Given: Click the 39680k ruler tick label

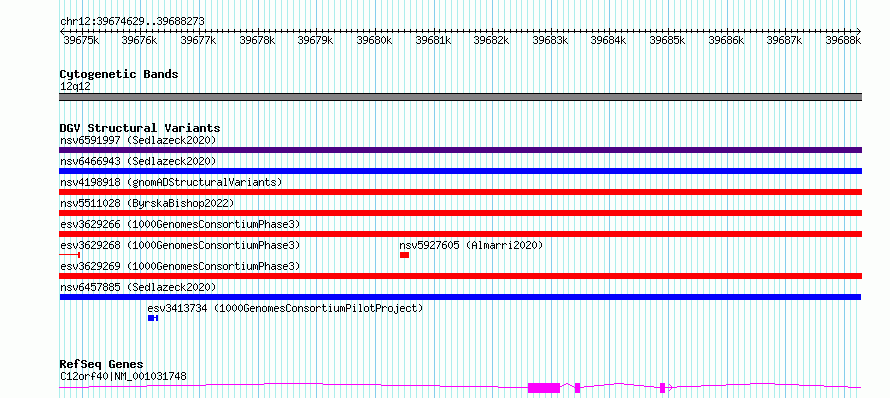Looking at the screenshot, I should point(374,40).
